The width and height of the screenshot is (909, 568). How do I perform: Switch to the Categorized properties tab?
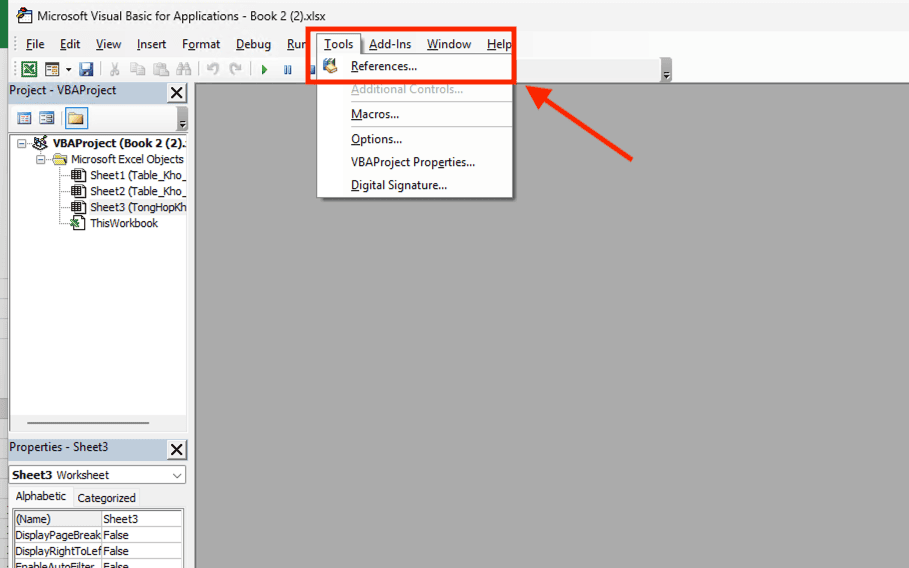[106, 498]
